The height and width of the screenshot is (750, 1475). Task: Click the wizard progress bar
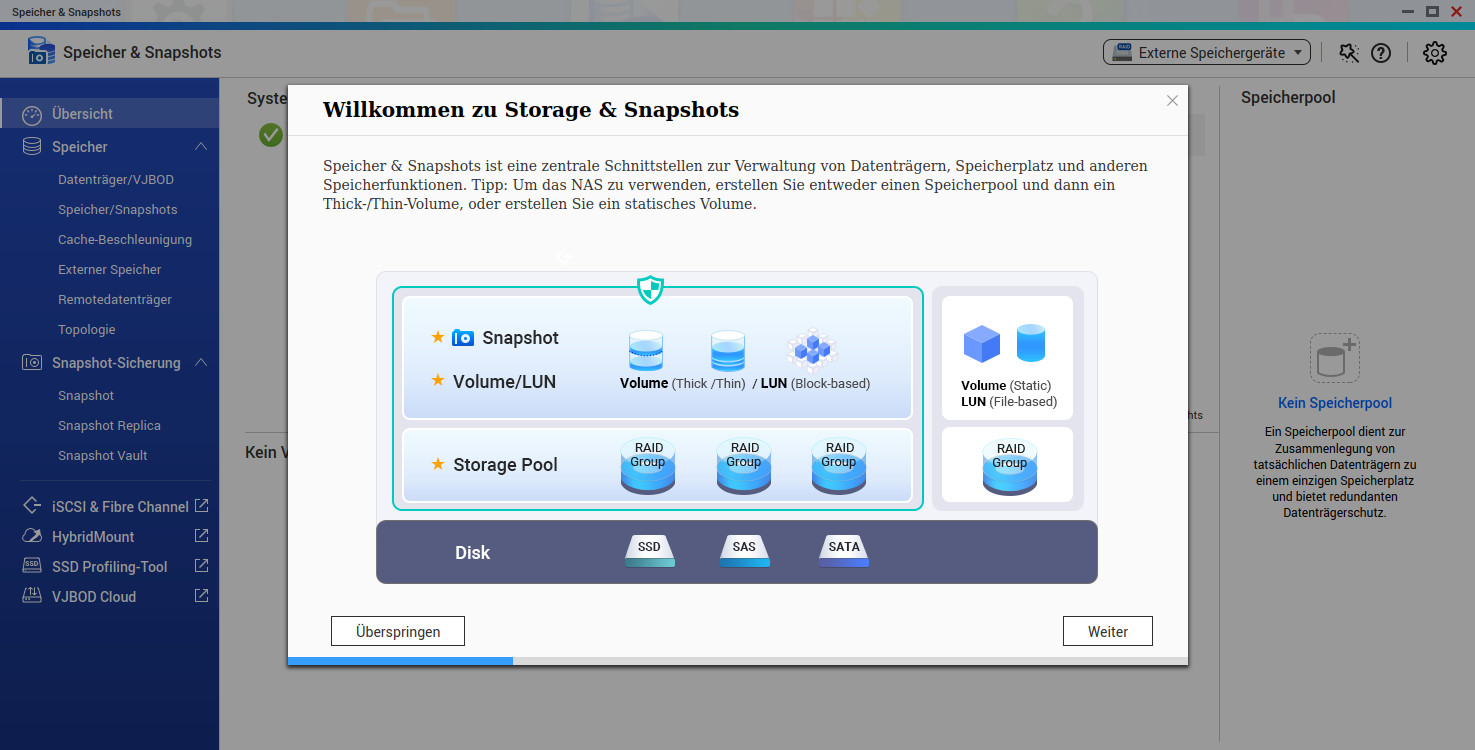[x=737, y=661]
